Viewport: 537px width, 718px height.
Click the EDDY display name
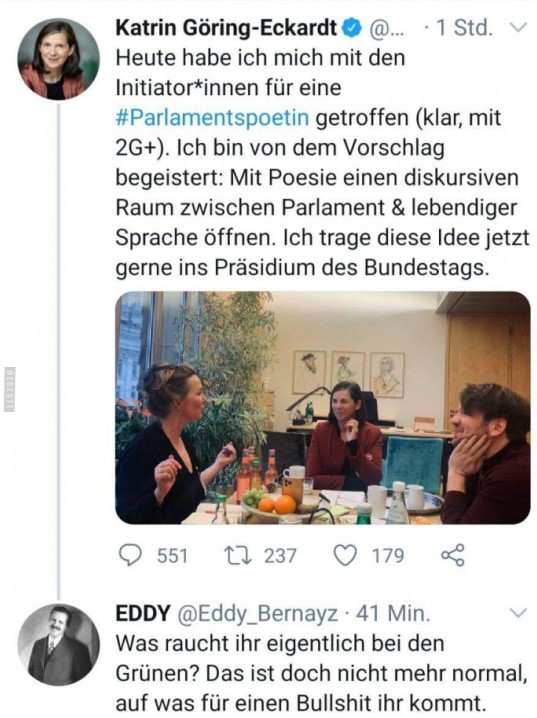143,613
